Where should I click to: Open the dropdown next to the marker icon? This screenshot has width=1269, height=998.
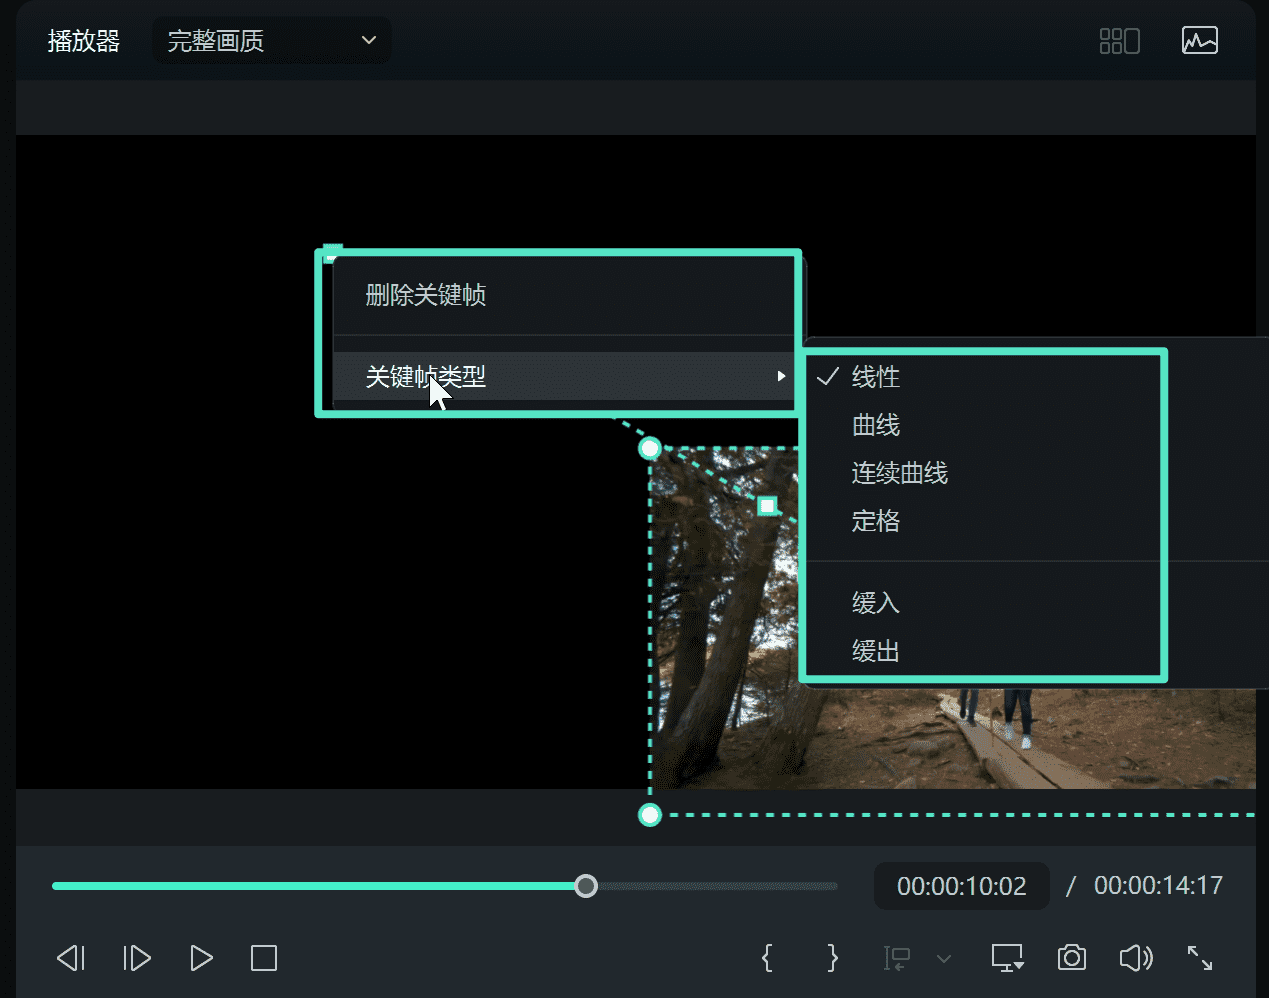tap(944, 958)
